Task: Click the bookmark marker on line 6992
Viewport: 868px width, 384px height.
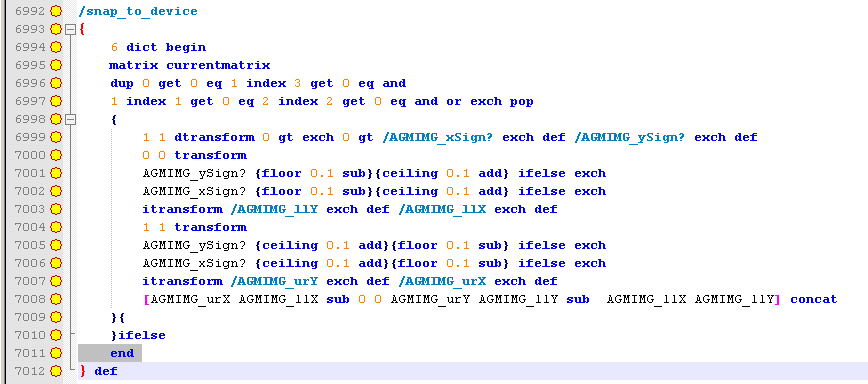Action: click(56, 11)
